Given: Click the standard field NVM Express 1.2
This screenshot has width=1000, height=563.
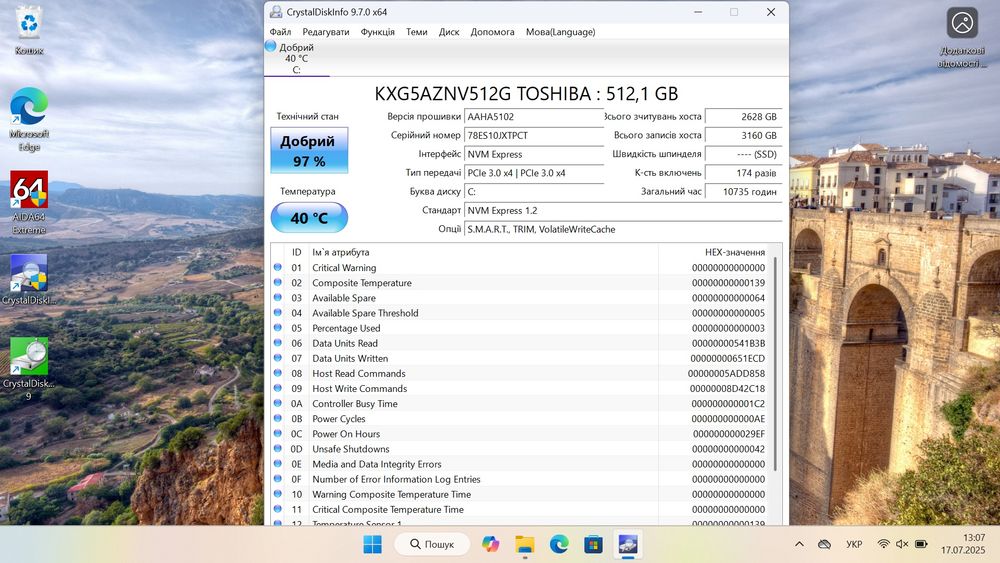Looking at the screenshot, I should click(x=623, y=210).
